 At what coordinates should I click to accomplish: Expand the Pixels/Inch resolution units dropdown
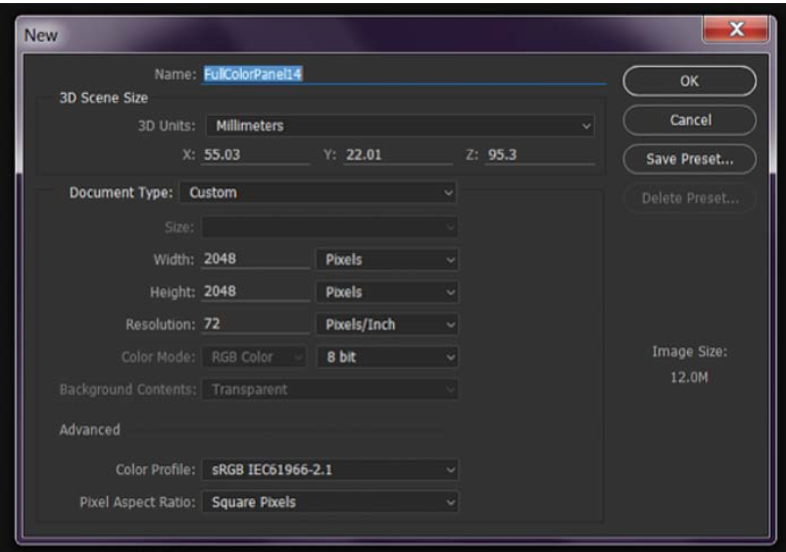pyautogui.click(x=387, y=325)
